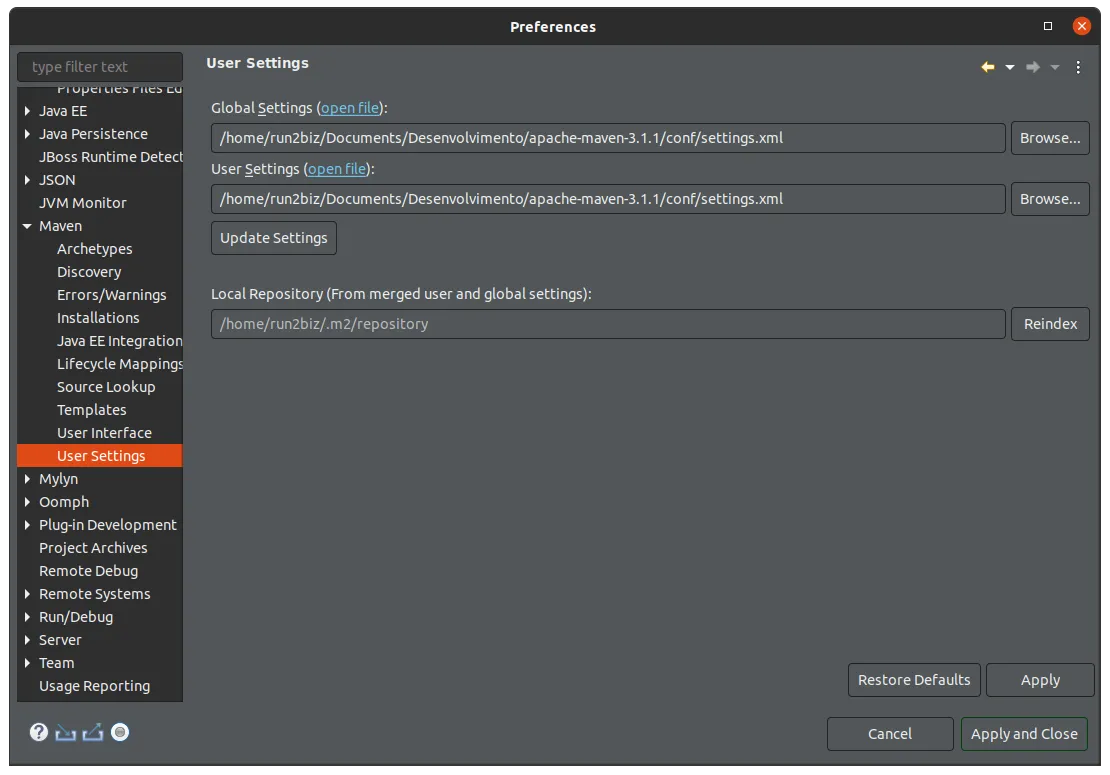This screenshot has width=1110, height=775.
Task: Click the import preferences icon
Action: point(66,733)
